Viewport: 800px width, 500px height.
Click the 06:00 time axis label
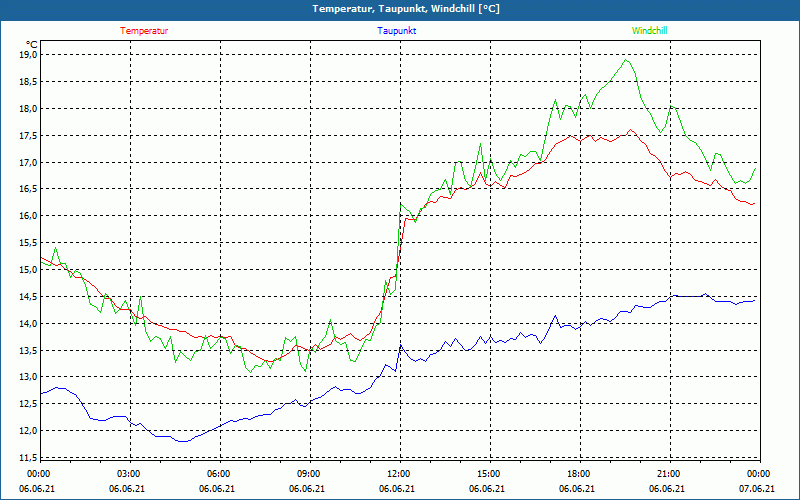pyautogui.click(x=220, y=474)
